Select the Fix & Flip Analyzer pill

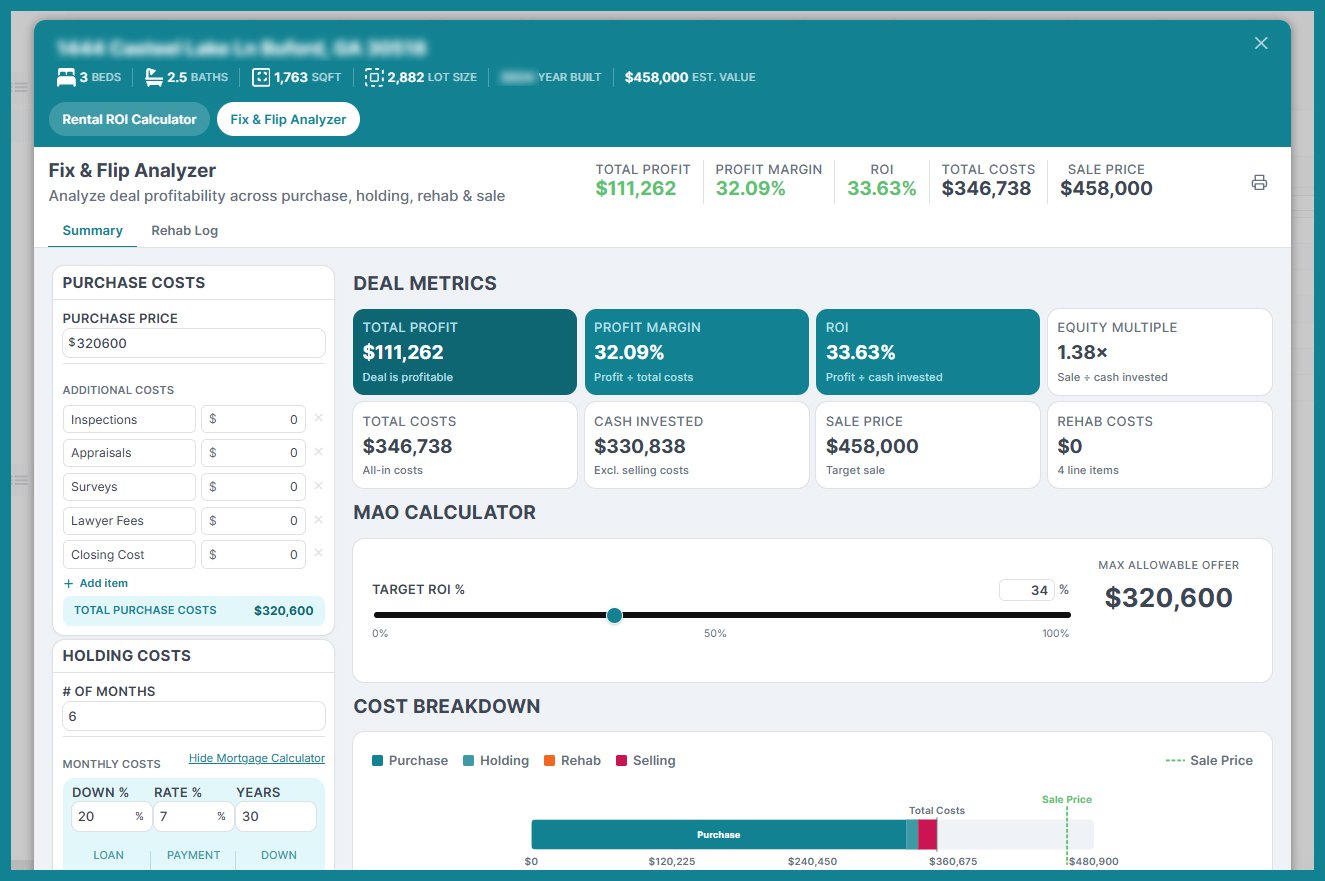[x=288, y=118]
